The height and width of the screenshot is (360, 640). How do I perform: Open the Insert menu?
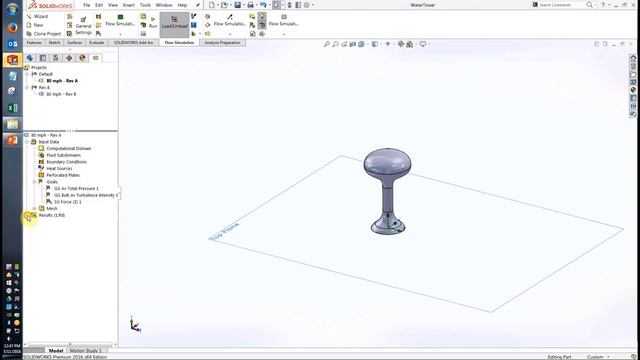[129, 5]
